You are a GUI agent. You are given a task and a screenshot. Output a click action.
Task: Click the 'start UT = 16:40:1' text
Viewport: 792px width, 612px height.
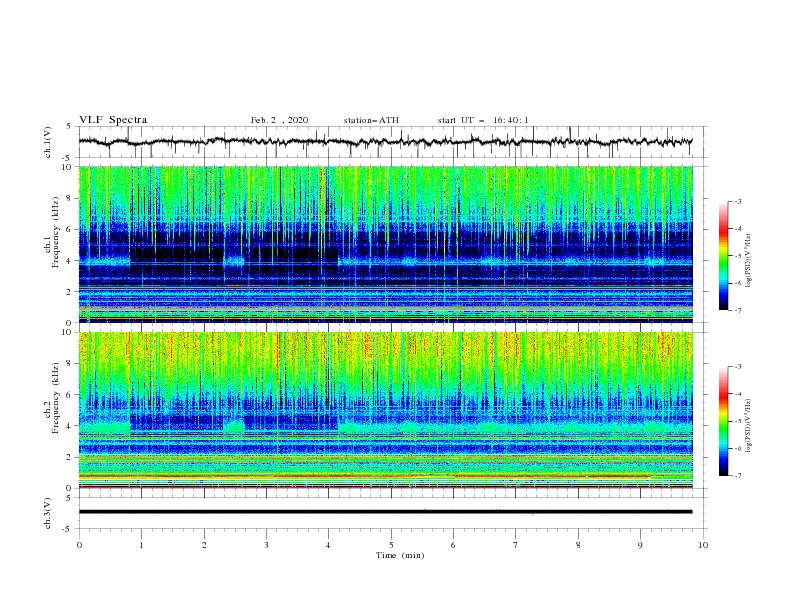[483, 120]
